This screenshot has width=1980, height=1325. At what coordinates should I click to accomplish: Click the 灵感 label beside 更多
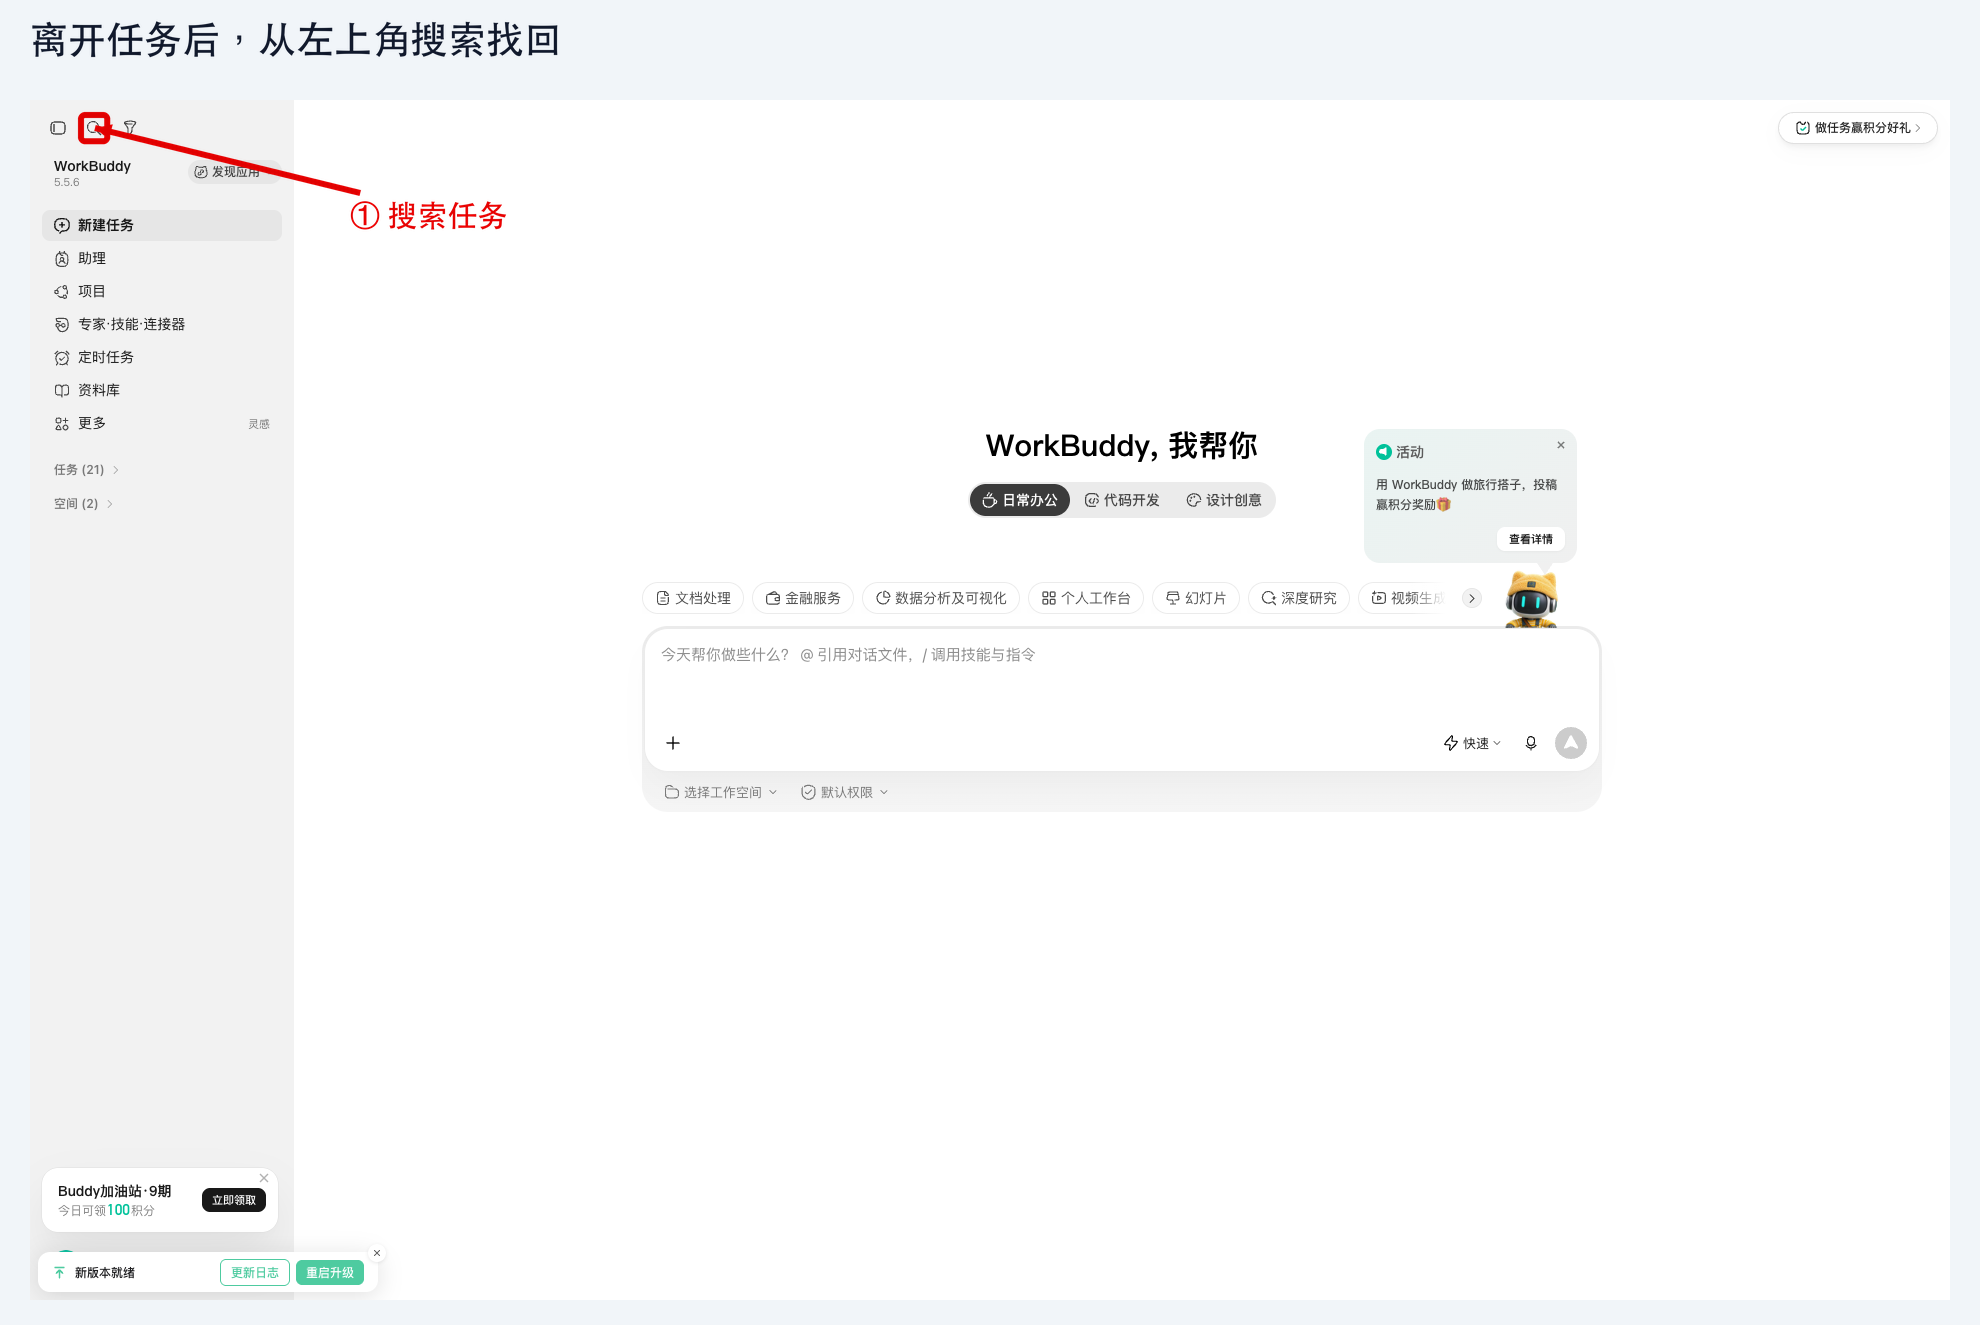pos(259,424)
